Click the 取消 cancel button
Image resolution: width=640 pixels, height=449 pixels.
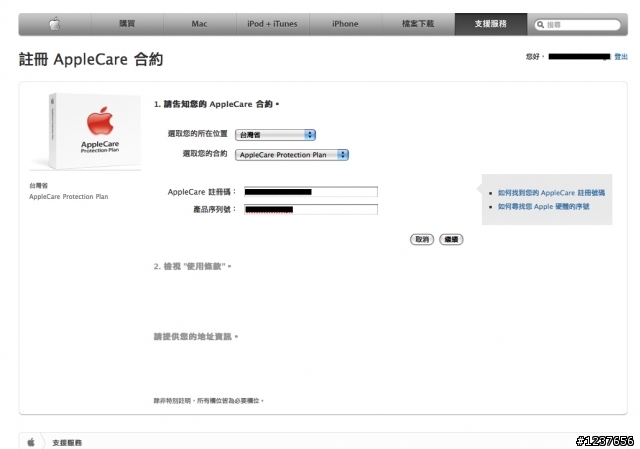[422, 240]
